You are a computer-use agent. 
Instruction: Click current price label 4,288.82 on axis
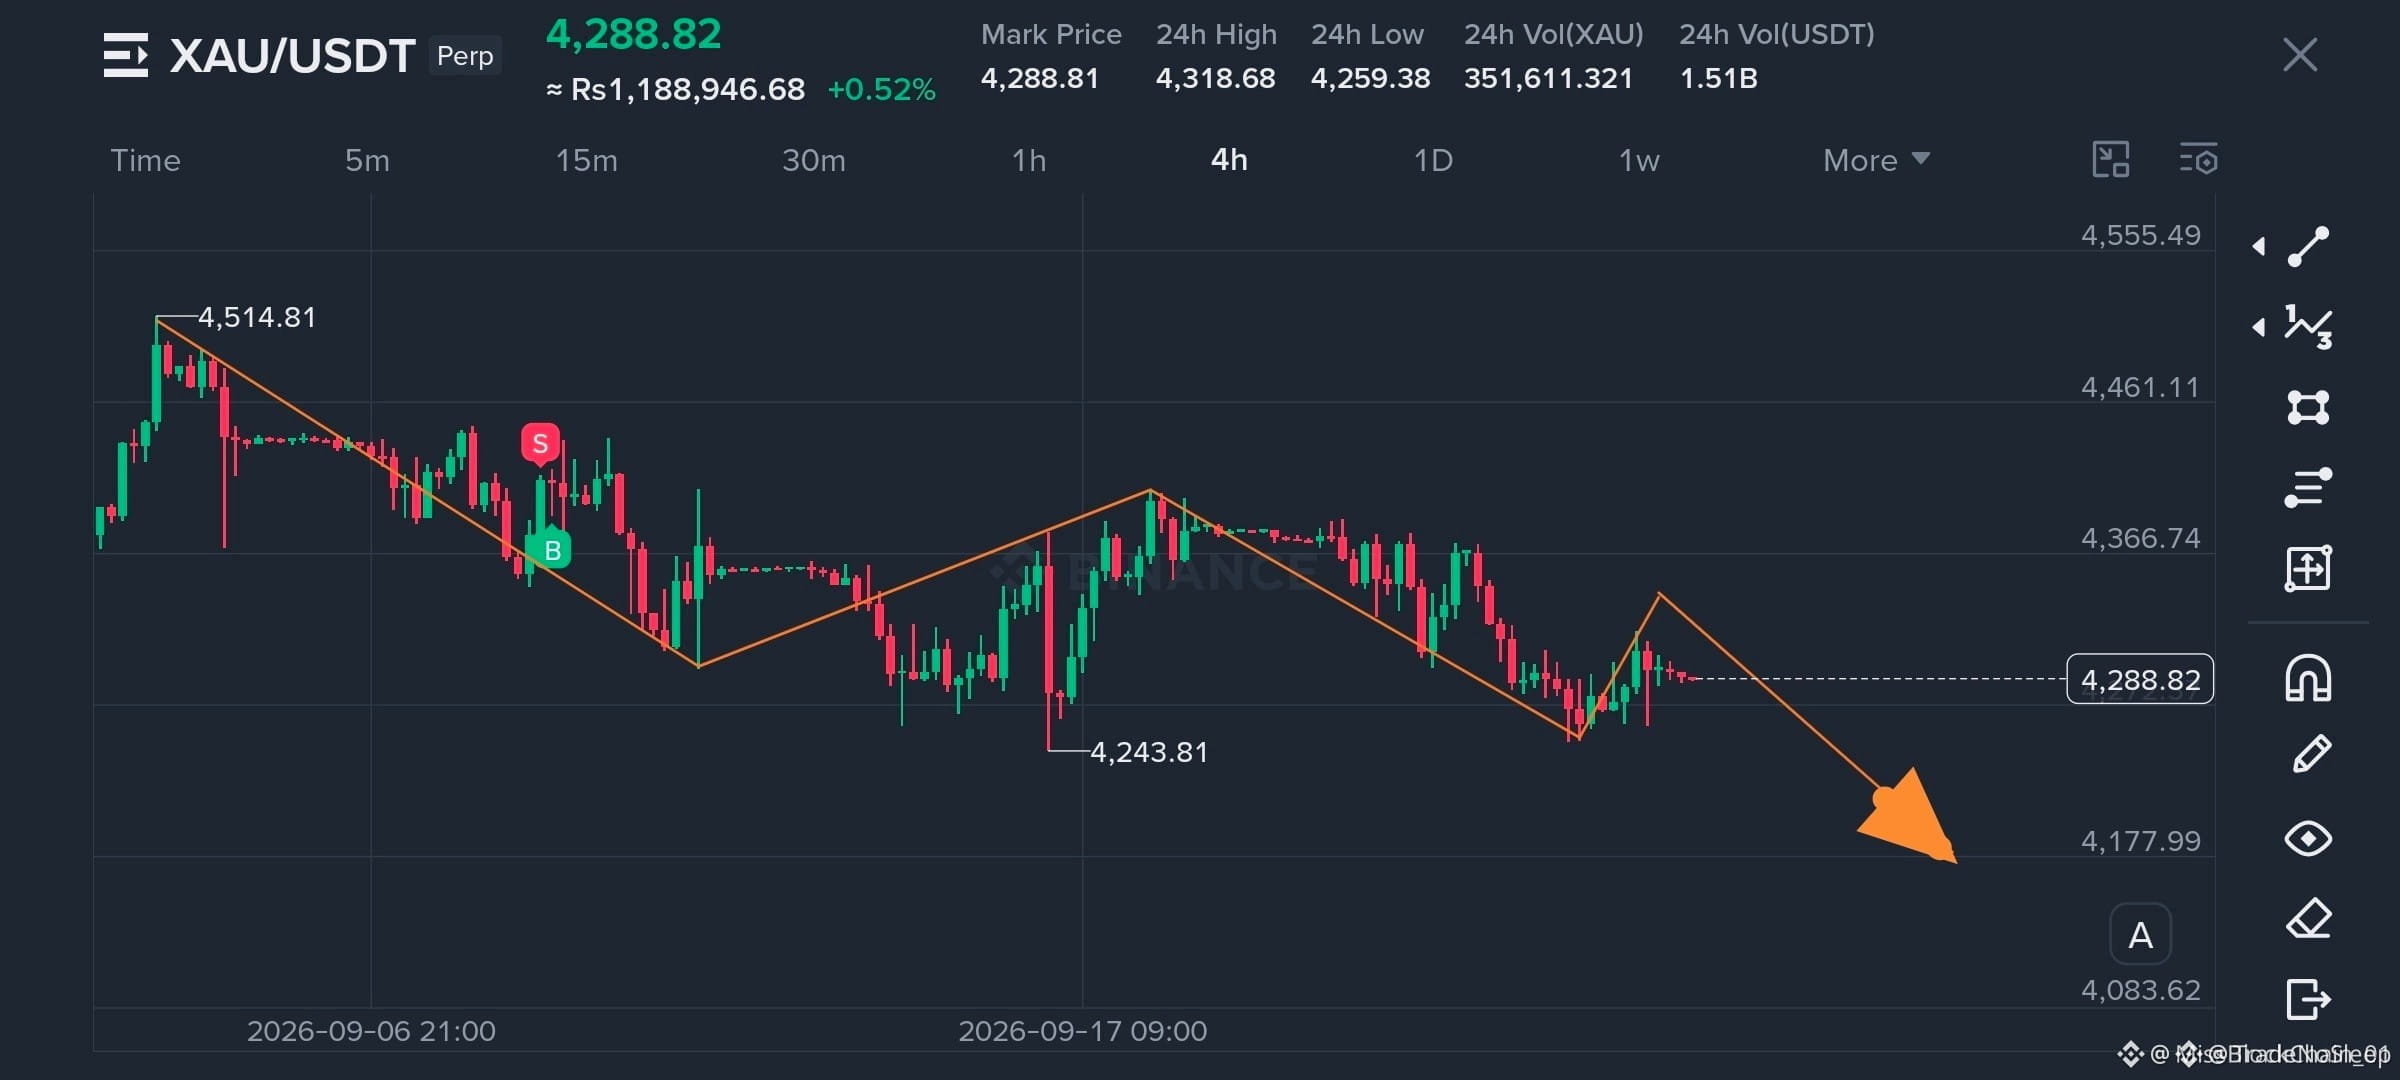tap(2140, 679)
